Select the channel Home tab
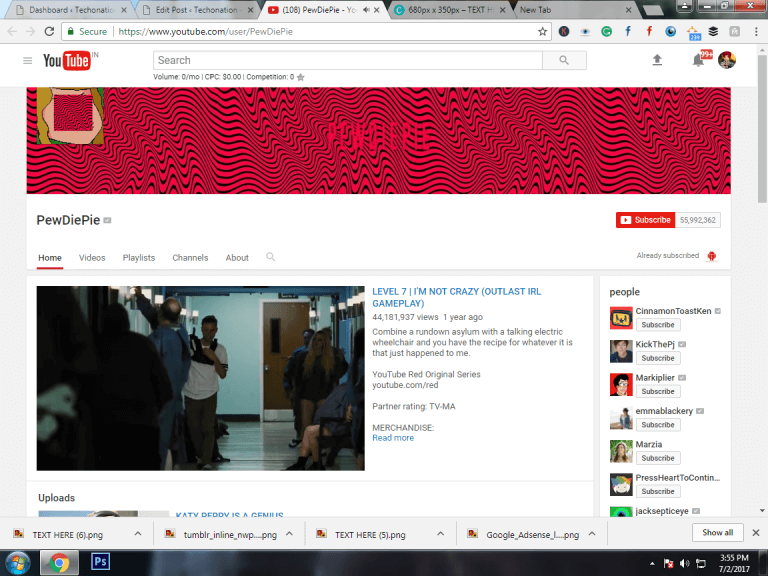 50,258
